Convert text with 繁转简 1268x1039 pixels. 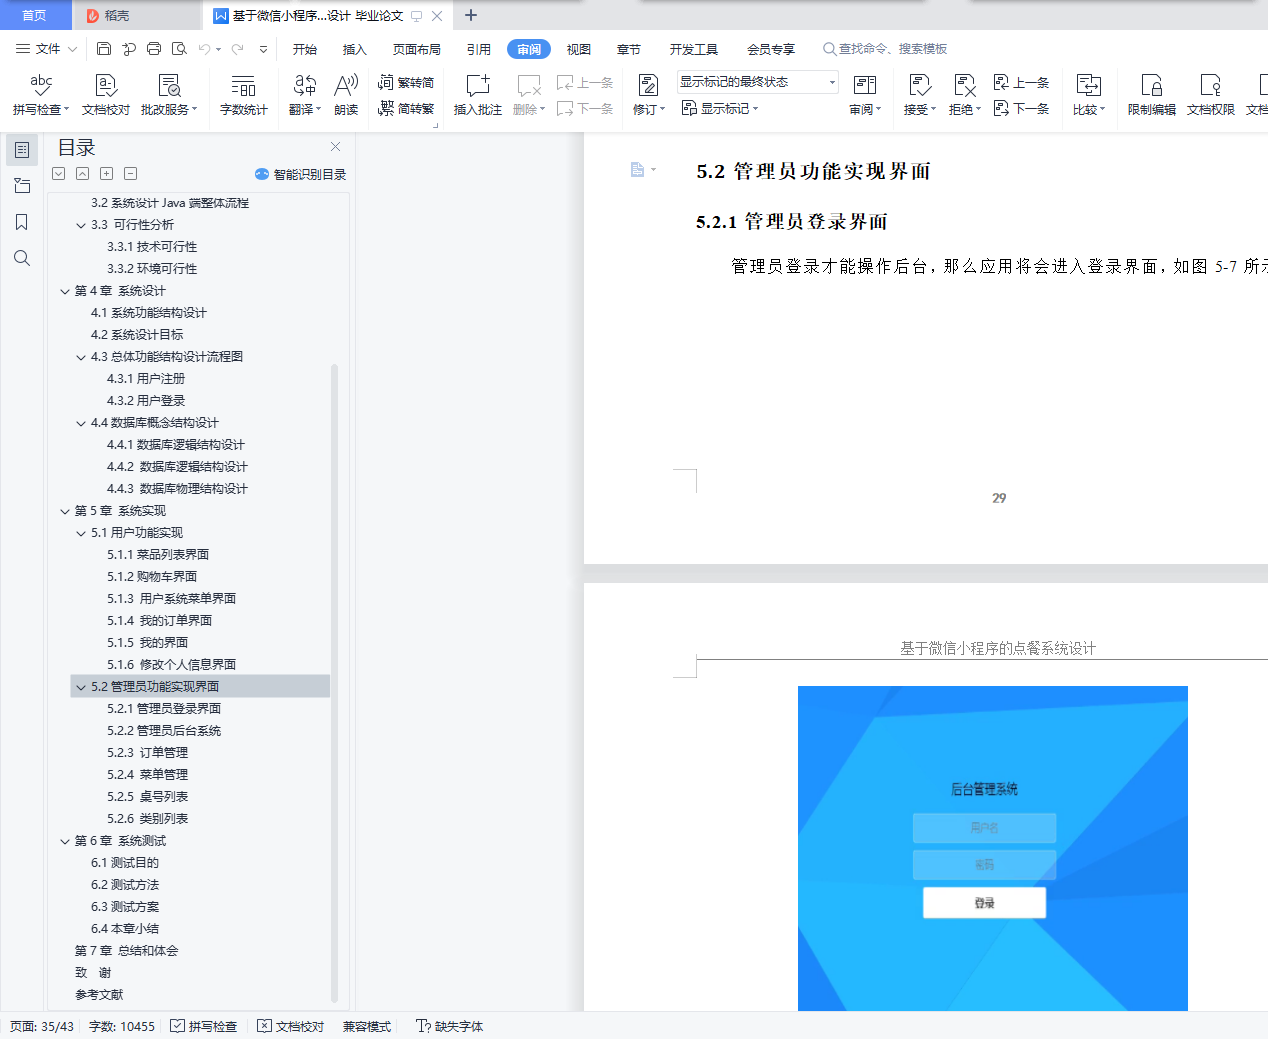tap(406, 82)
